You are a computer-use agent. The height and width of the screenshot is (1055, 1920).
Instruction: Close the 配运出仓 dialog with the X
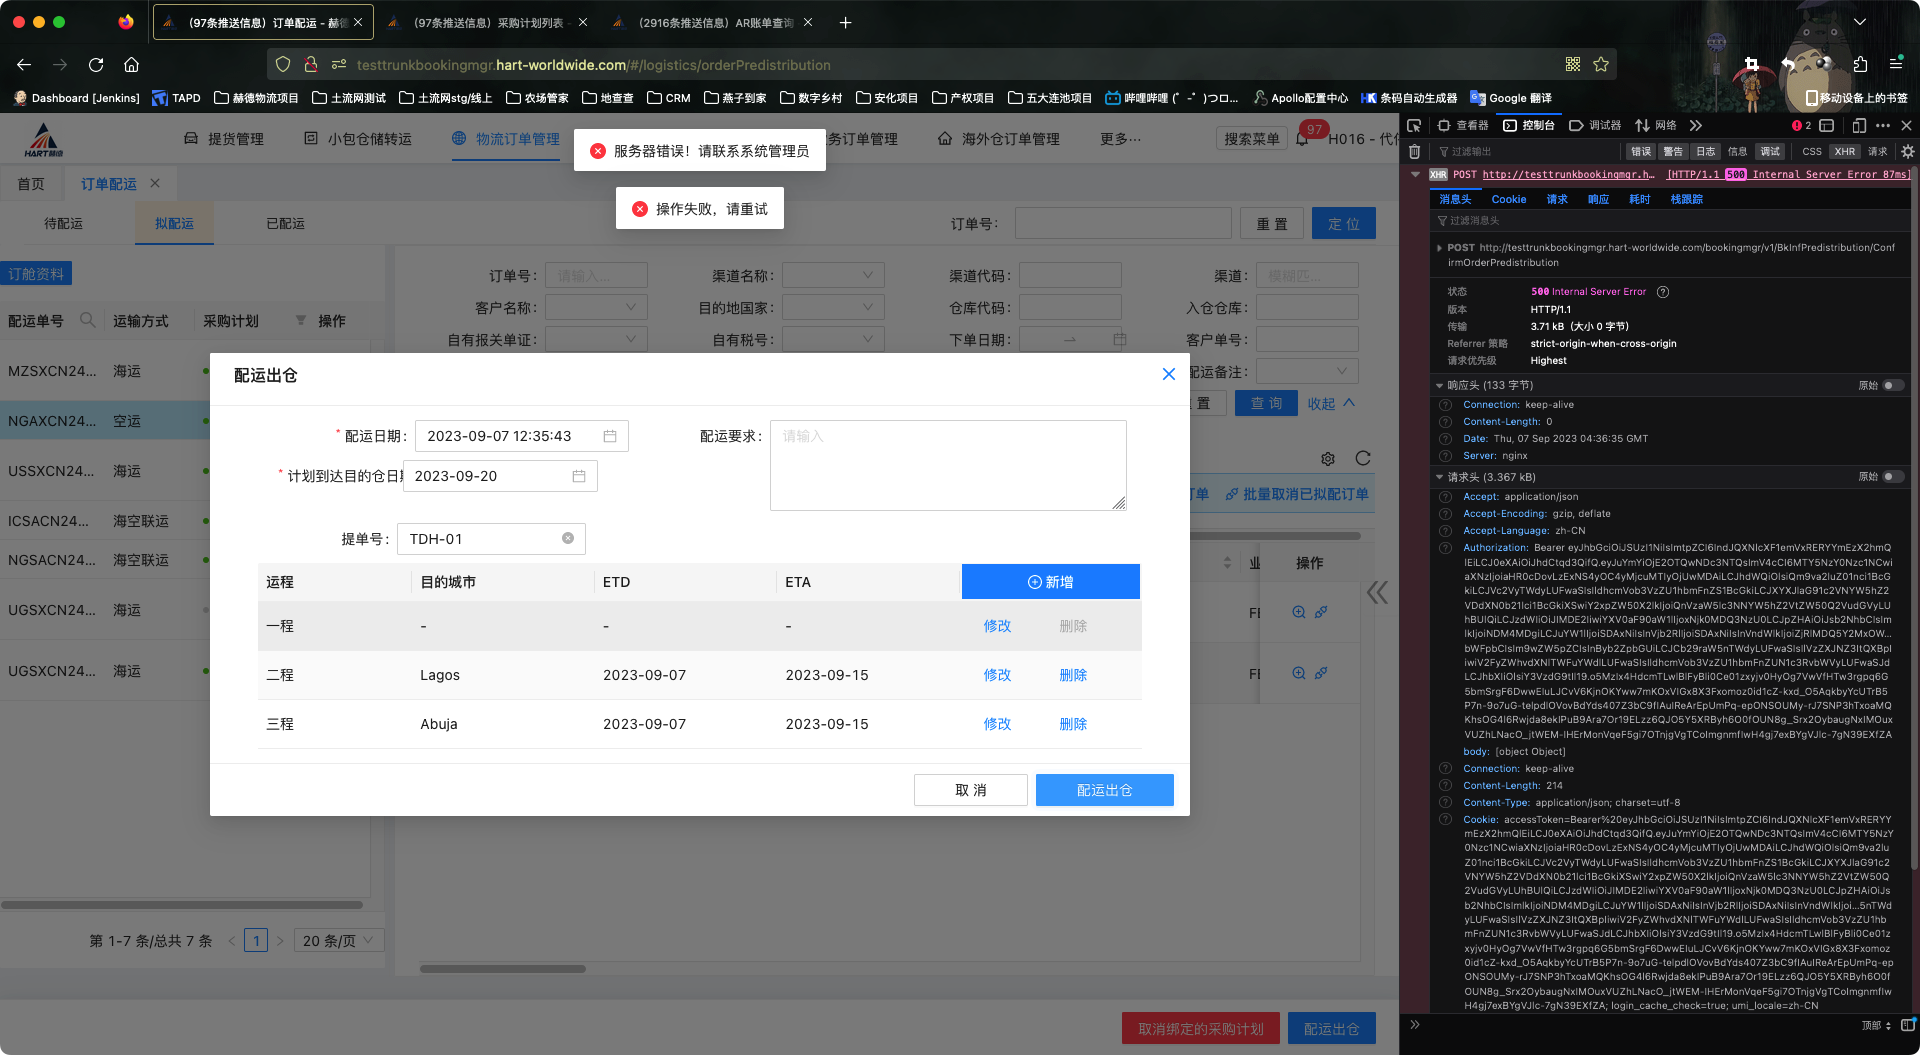pos(1168,374)
